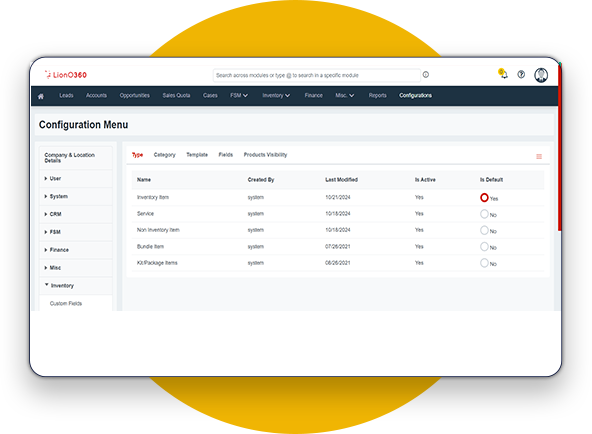
Task: Expand the User section in sidebar
Action: pyautogui.click(x=76, y=179)
